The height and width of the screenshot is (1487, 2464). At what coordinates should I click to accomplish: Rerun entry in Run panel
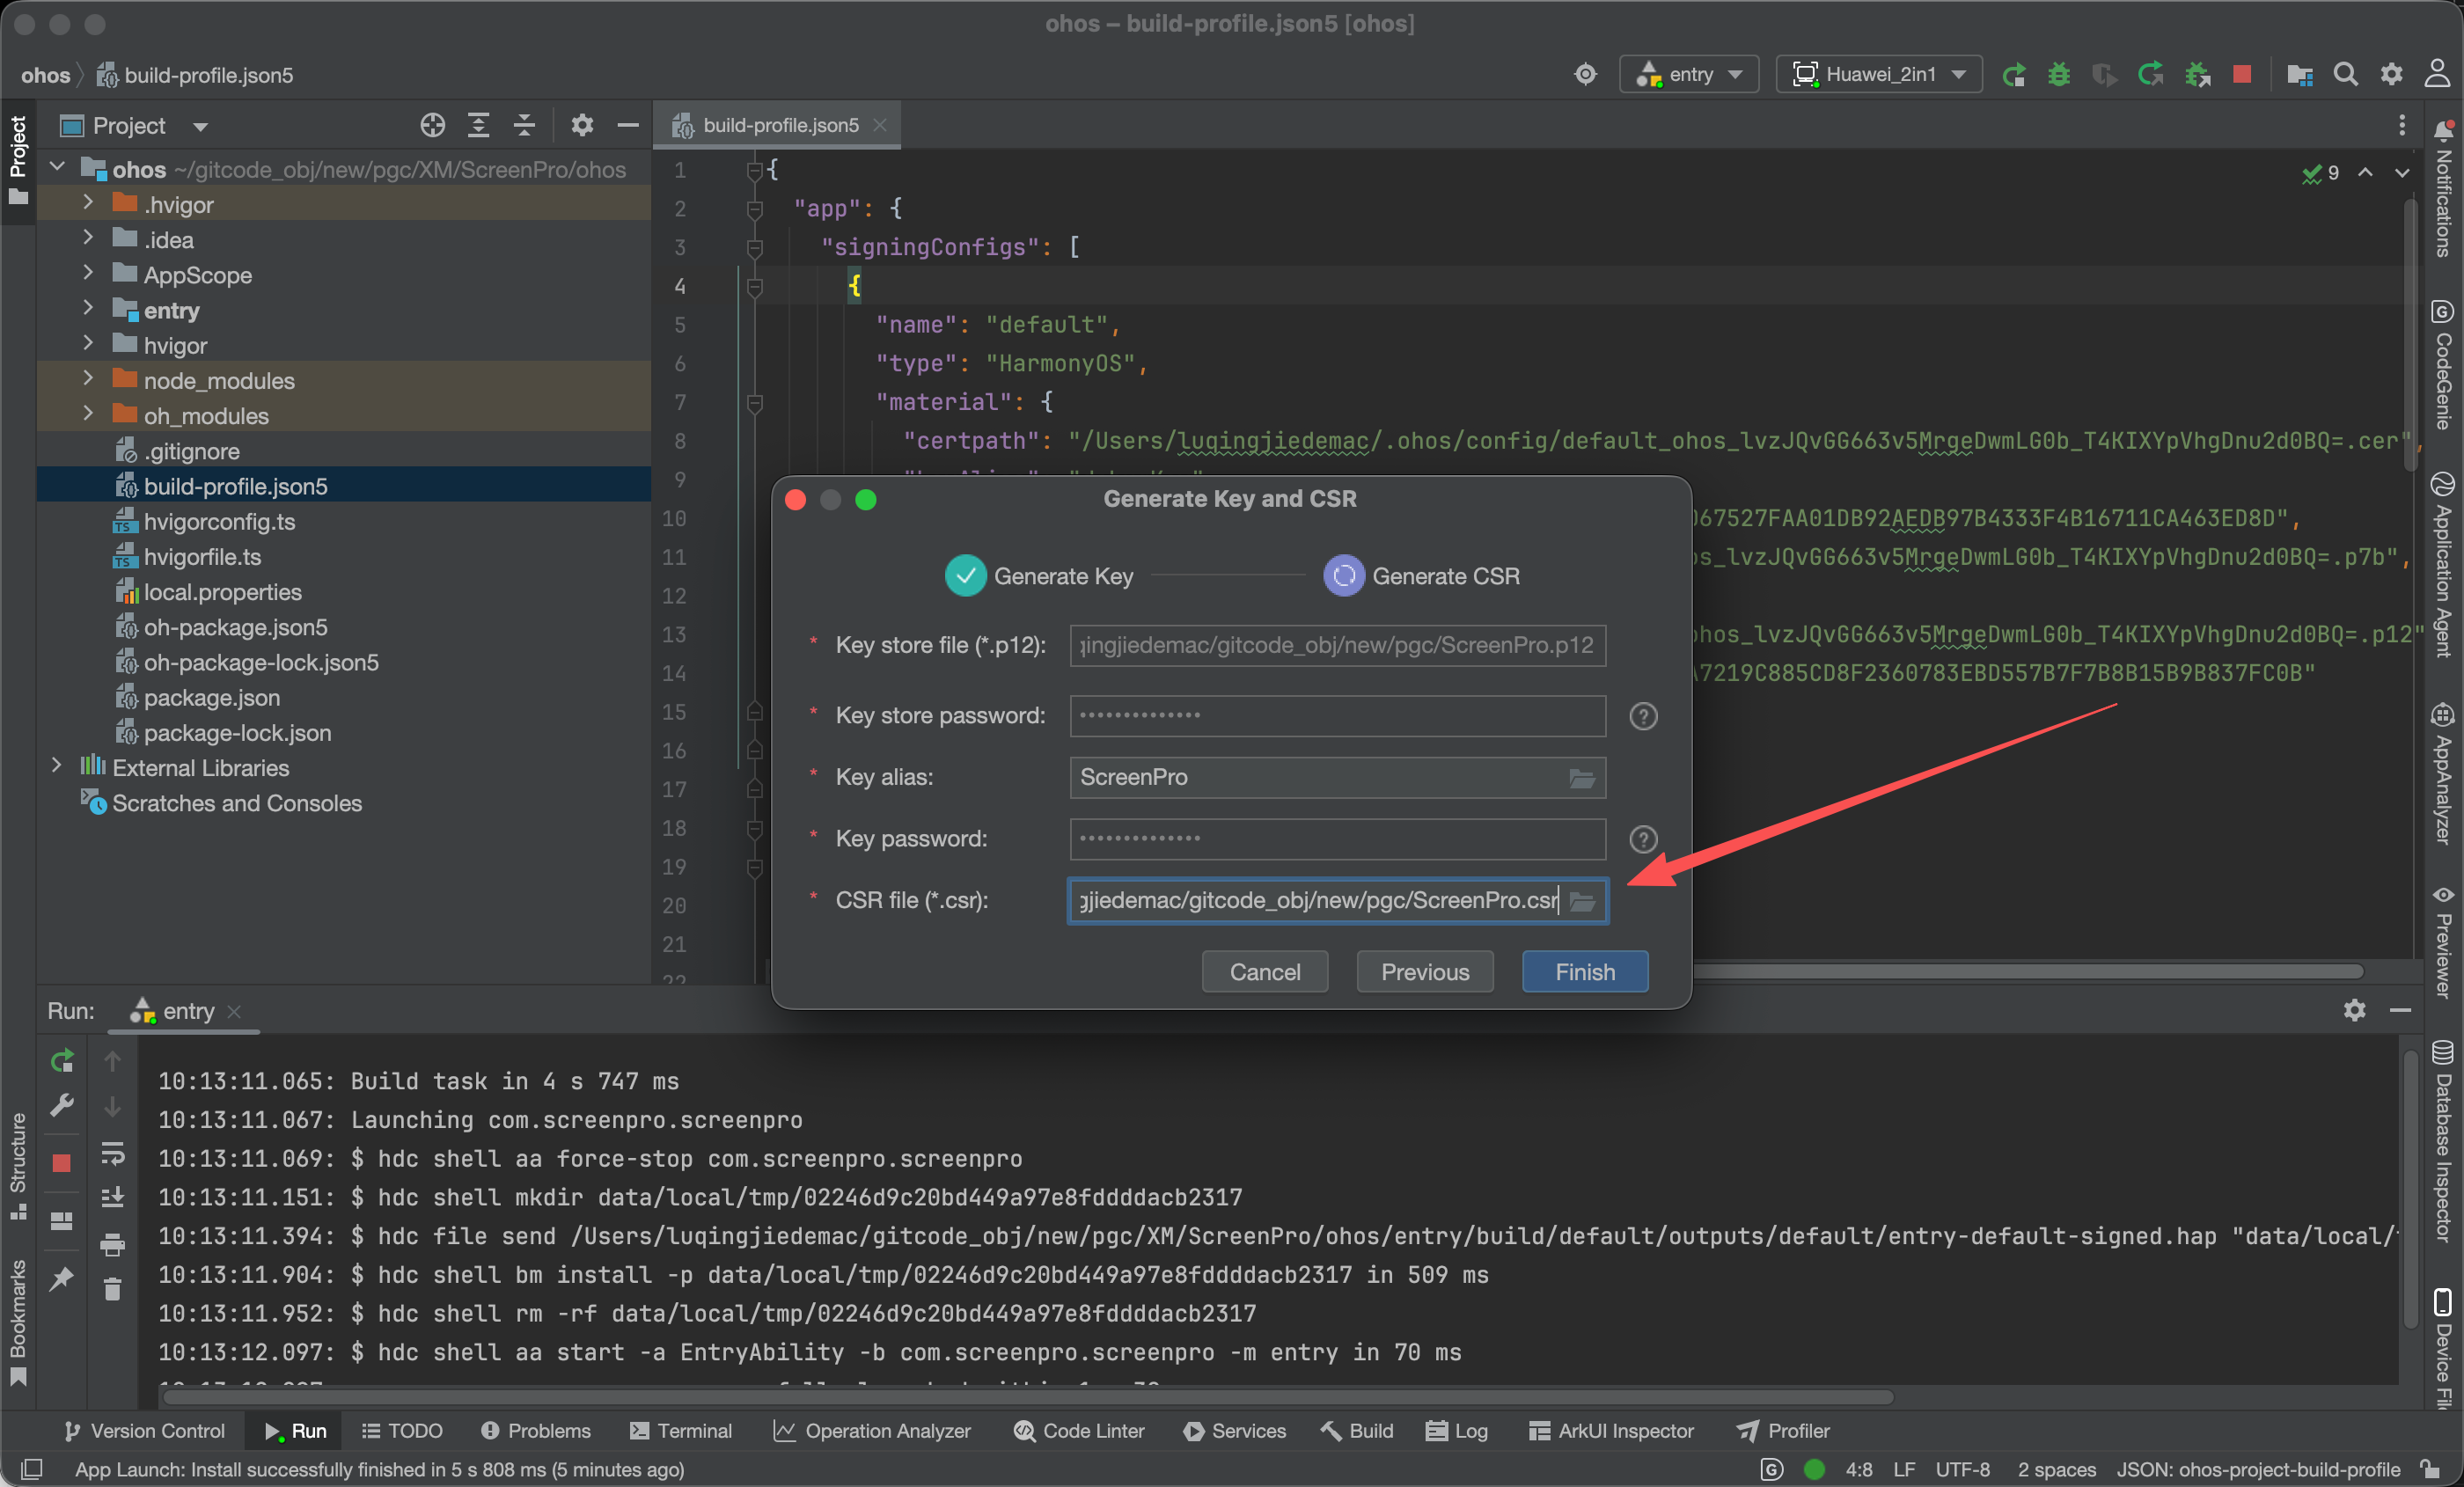[62, 1061]
